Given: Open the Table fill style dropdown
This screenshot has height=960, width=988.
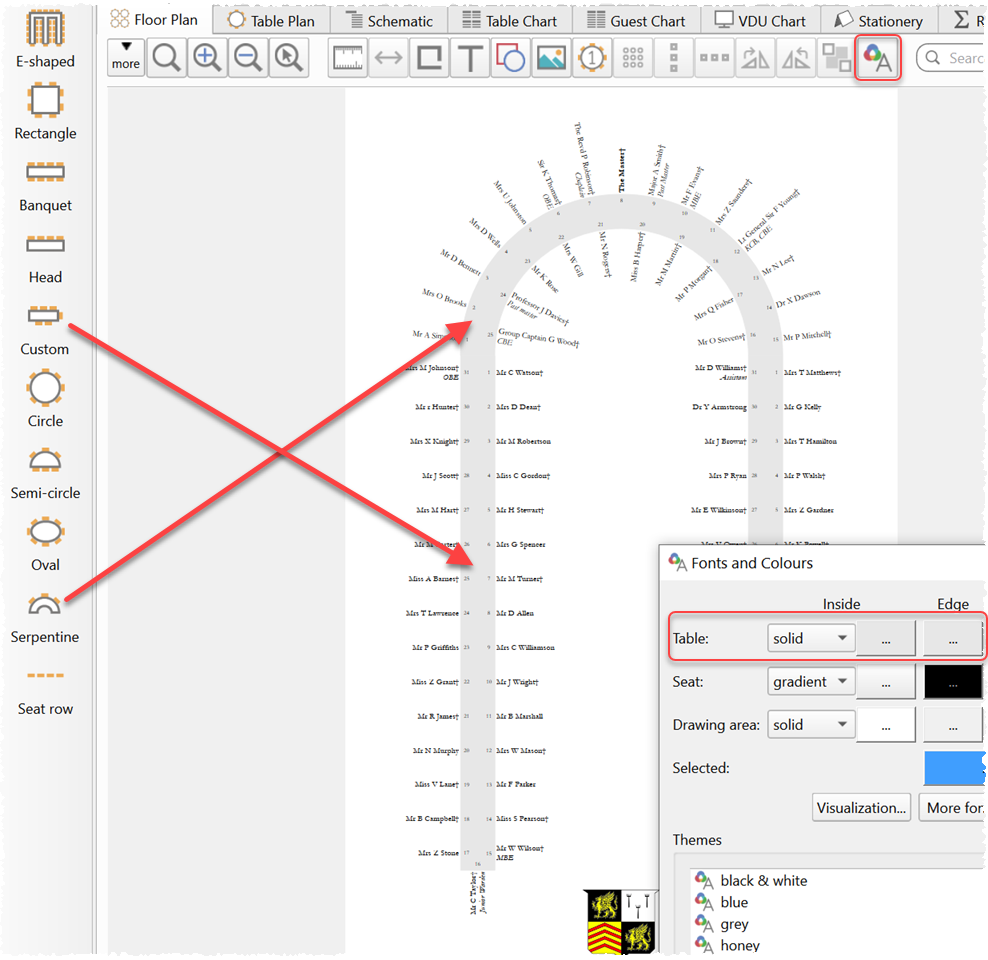Looking at the screenshot, I should [x=811, y=638].
